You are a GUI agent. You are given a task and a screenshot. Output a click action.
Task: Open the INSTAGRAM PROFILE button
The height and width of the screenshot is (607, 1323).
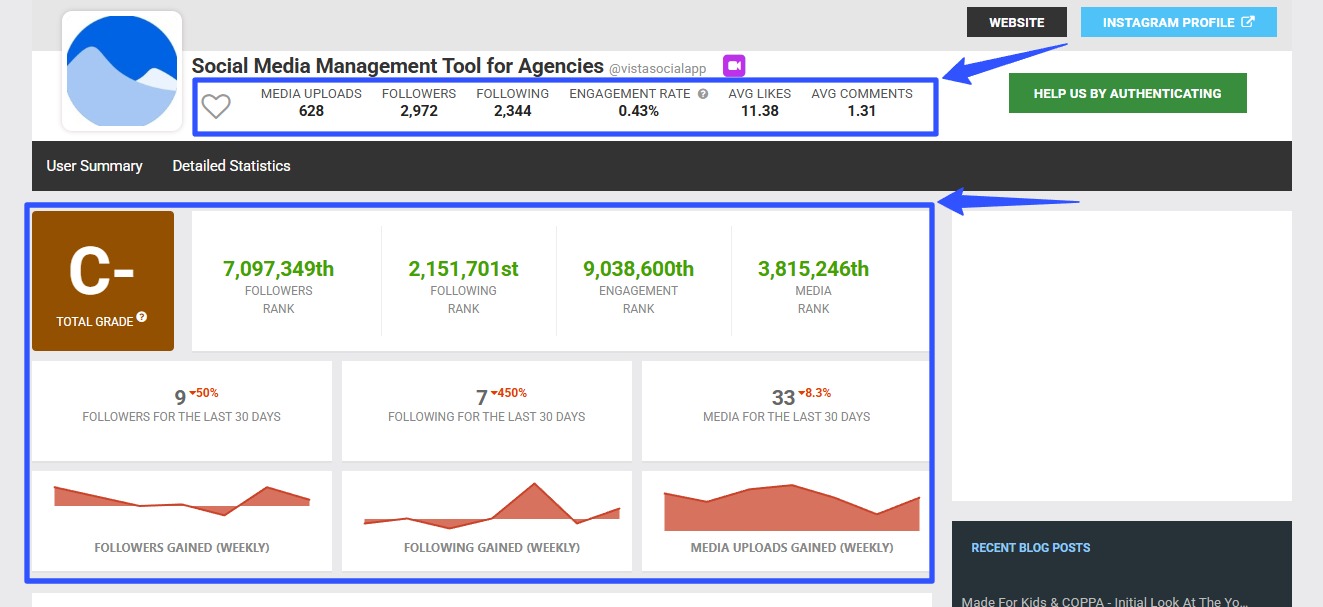click(1178, 21)
